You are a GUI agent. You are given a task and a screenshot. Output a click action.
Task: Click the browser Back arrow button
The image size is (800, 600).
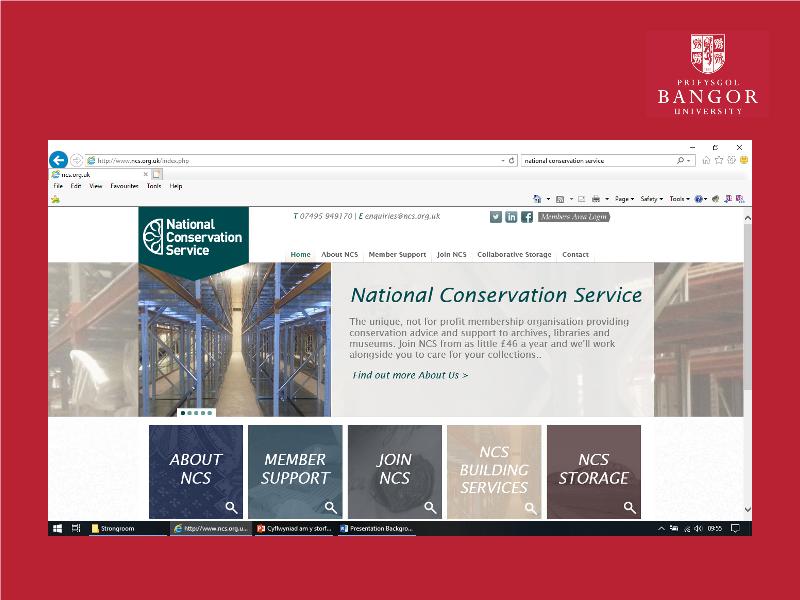pyautogui.click(x=58, y=160)
